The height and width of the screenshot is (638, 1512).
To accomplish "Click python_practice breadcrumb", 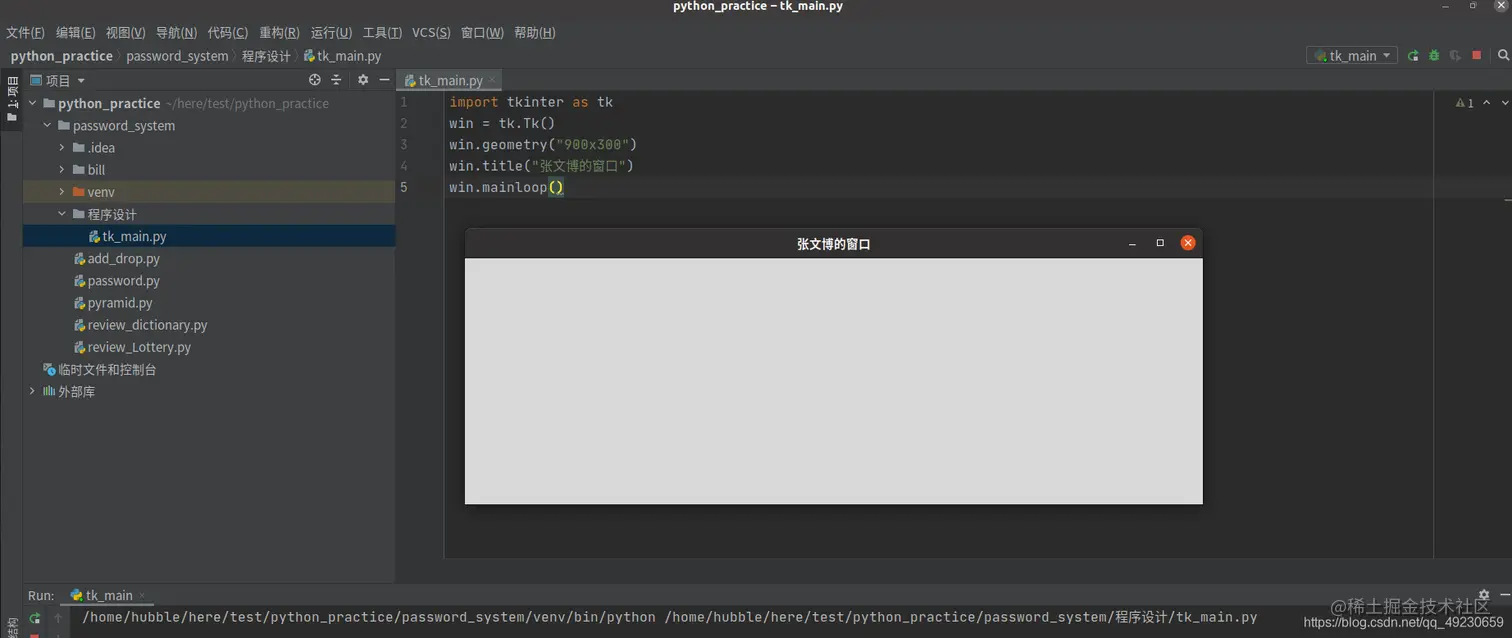I will [61, 56].
